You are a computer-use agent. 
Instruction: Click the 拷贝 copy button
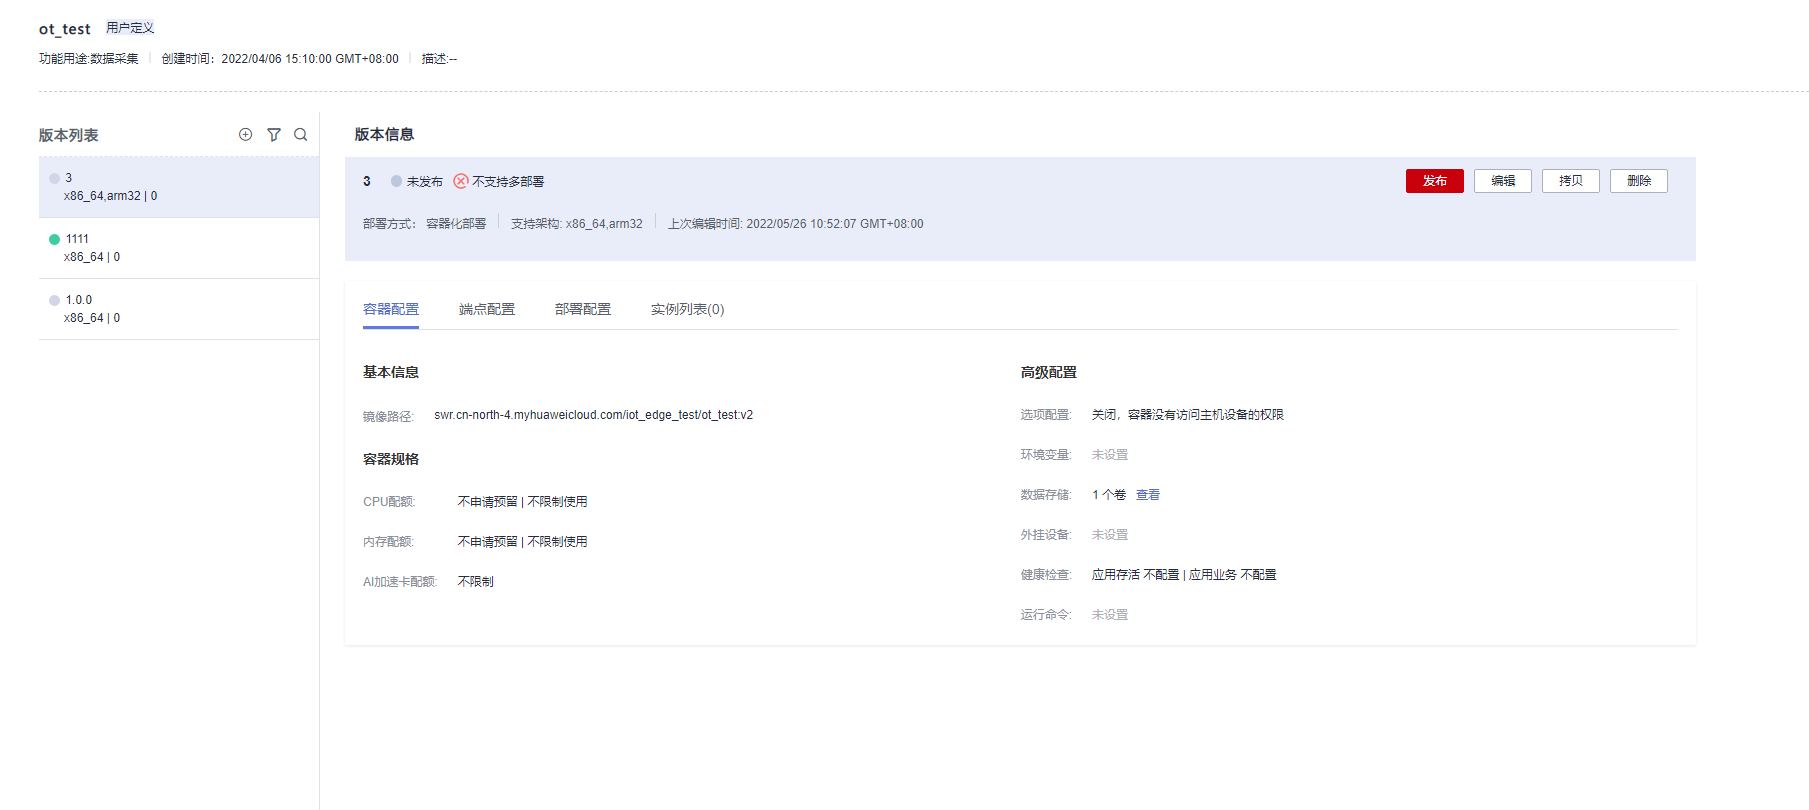(x=1571, y=181)
